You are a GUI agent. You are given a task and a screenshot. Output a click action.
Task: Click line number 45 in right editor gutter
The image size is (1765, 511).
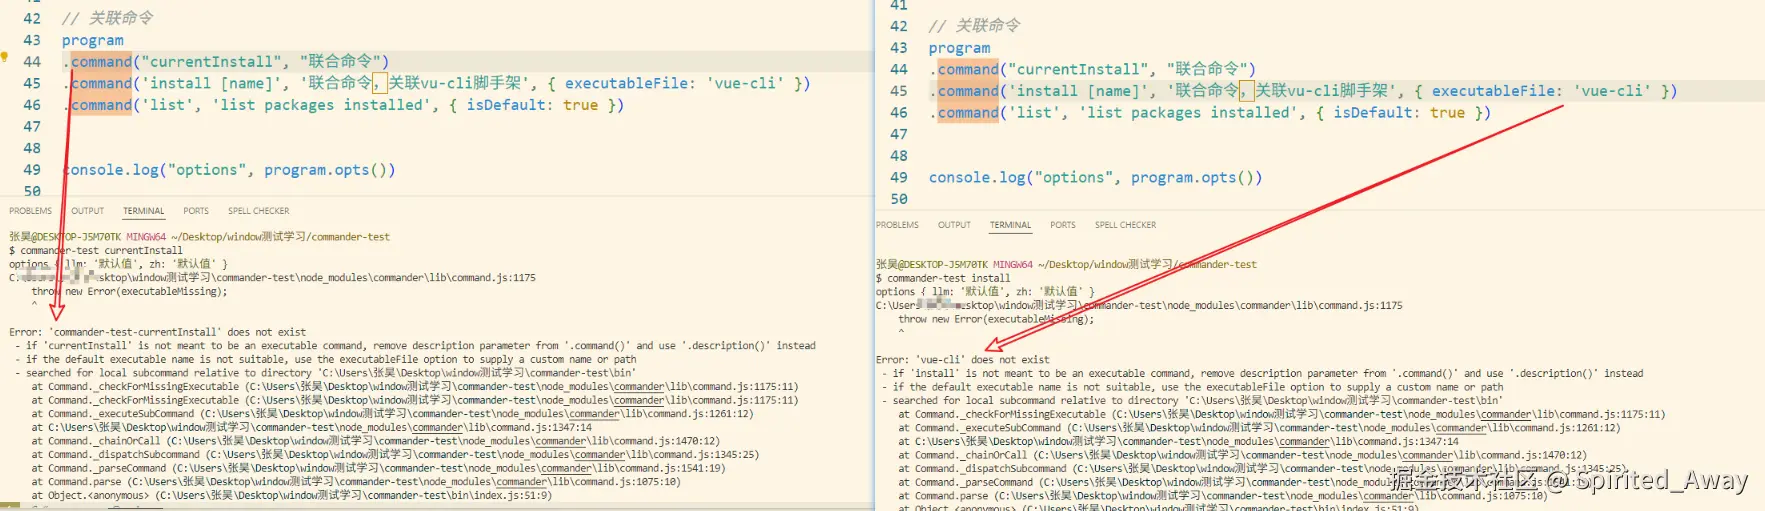click(x=898, y=91)
